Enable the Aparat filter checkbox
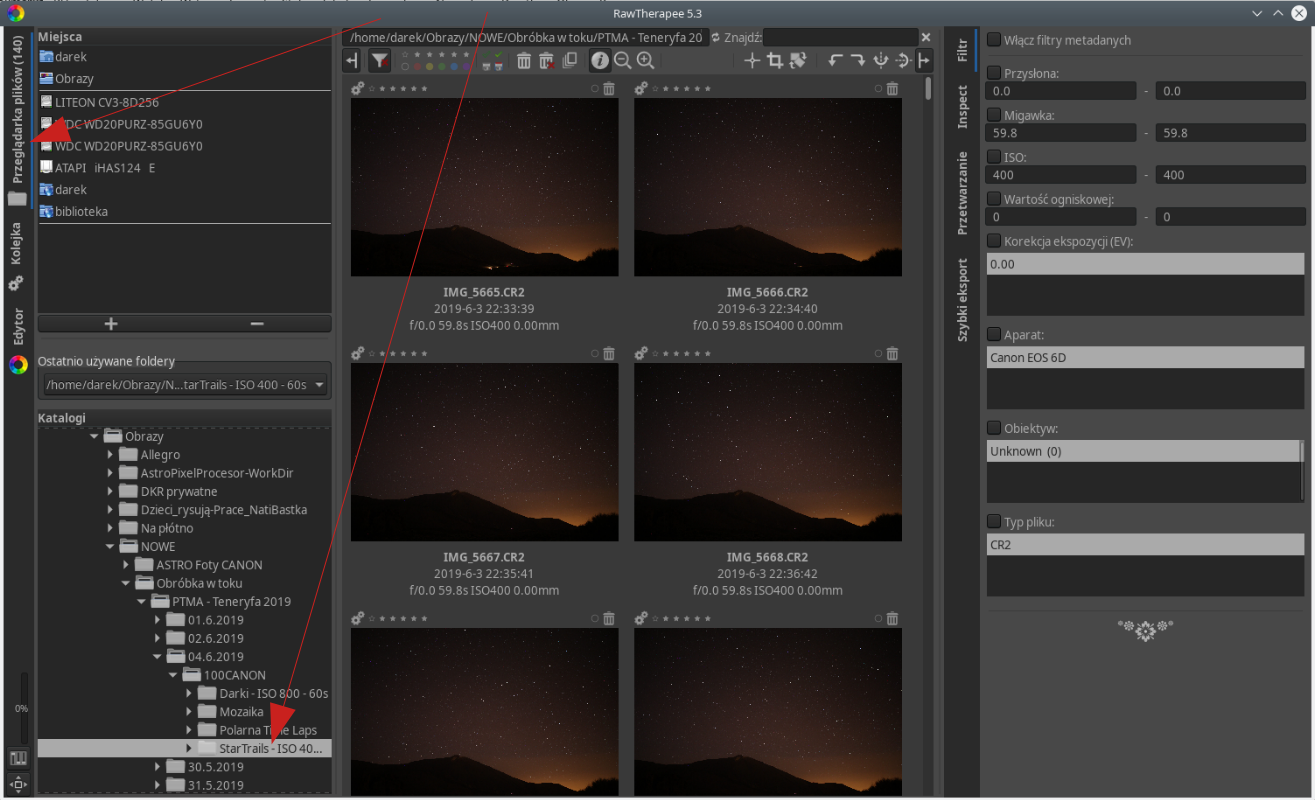Viewport: 1315px width, 800px height. tap(994, 334)
